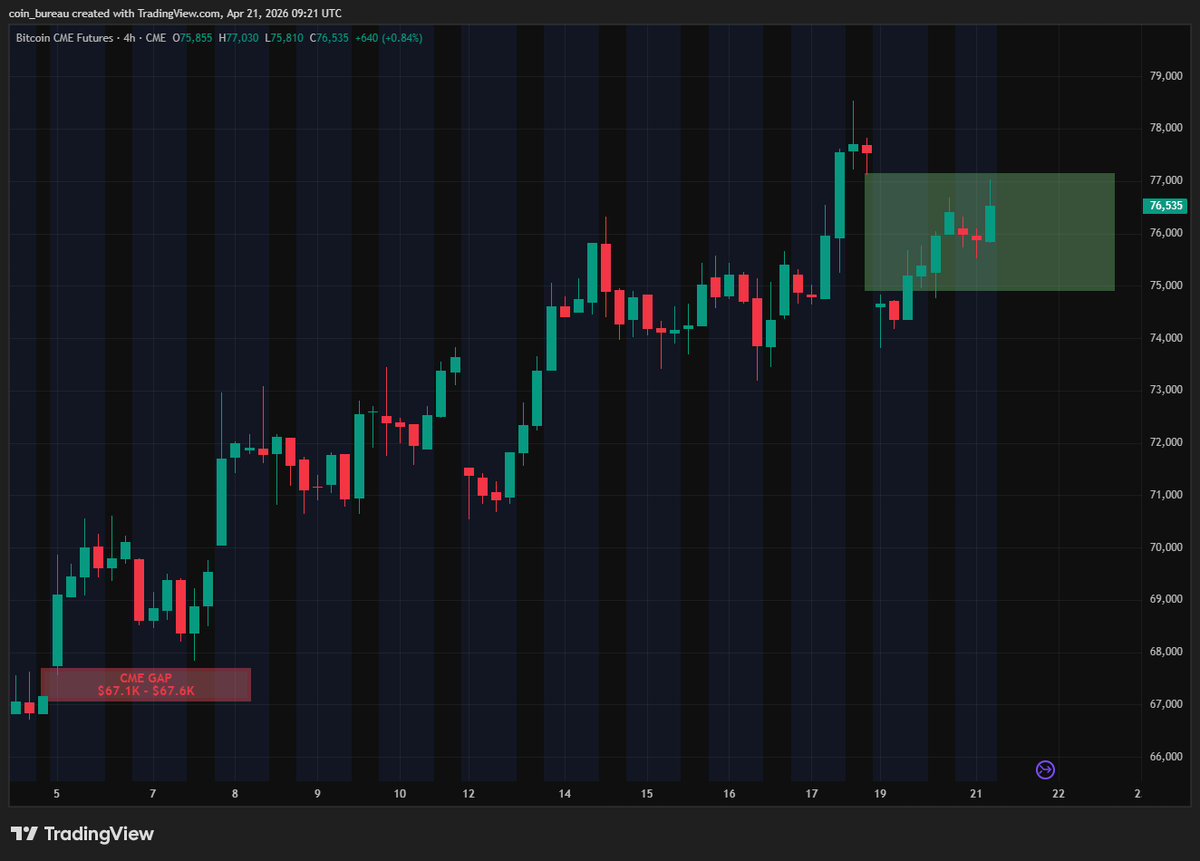The height and width of the screenshot is (861, 1200).
Task: Click the 79,000 price axis label
Action: pos(1167,76)
